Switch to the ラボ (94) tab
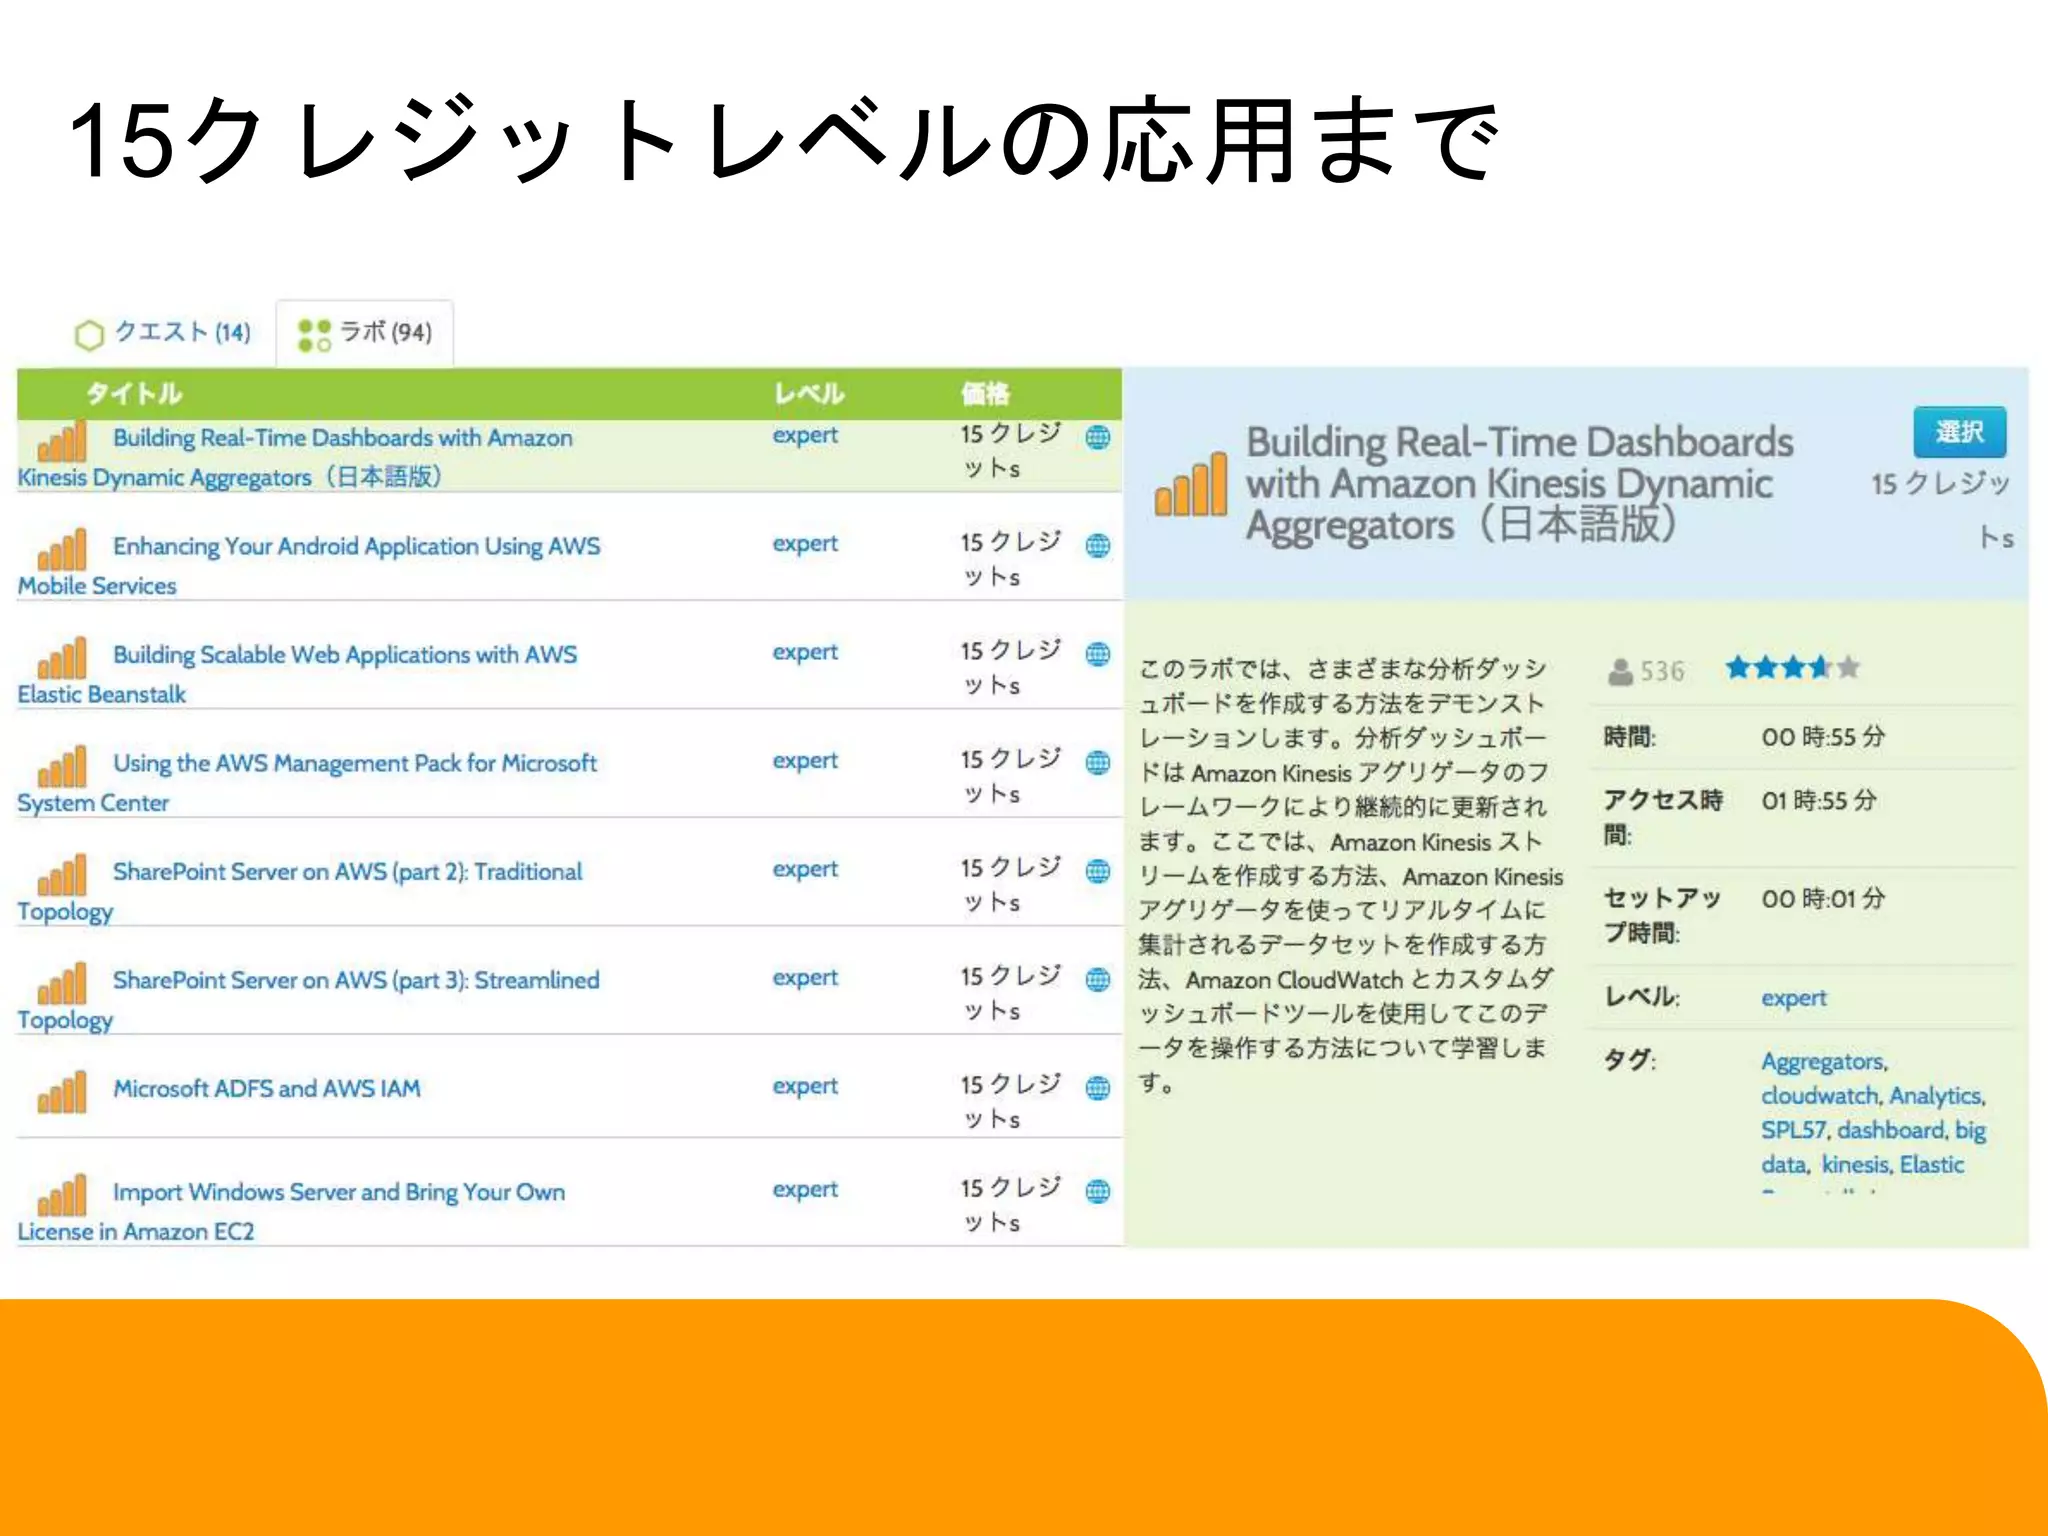Viewport: 2048px width, 1536px height. (365, 334)
